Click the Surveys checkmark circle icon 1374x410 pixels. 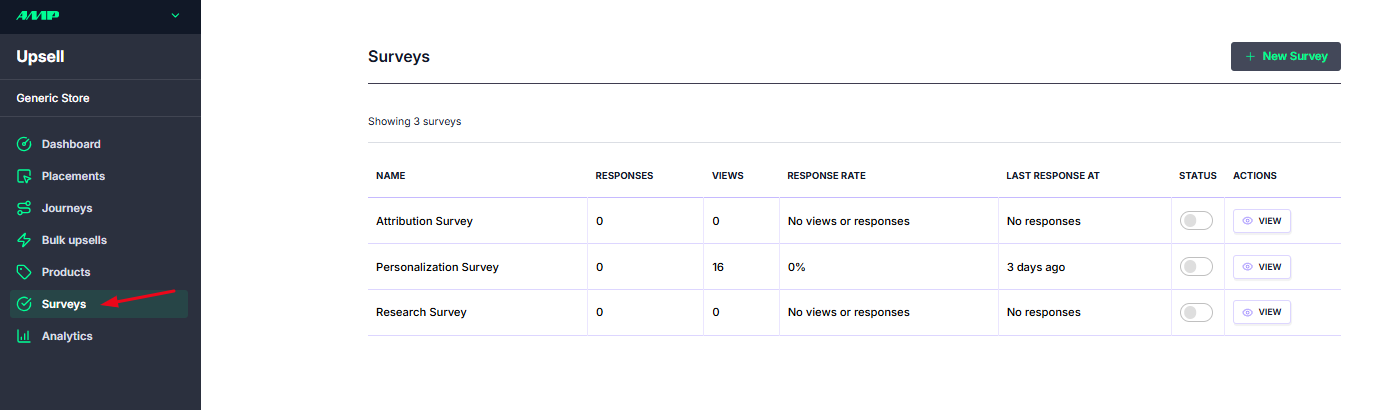point(25,304)
